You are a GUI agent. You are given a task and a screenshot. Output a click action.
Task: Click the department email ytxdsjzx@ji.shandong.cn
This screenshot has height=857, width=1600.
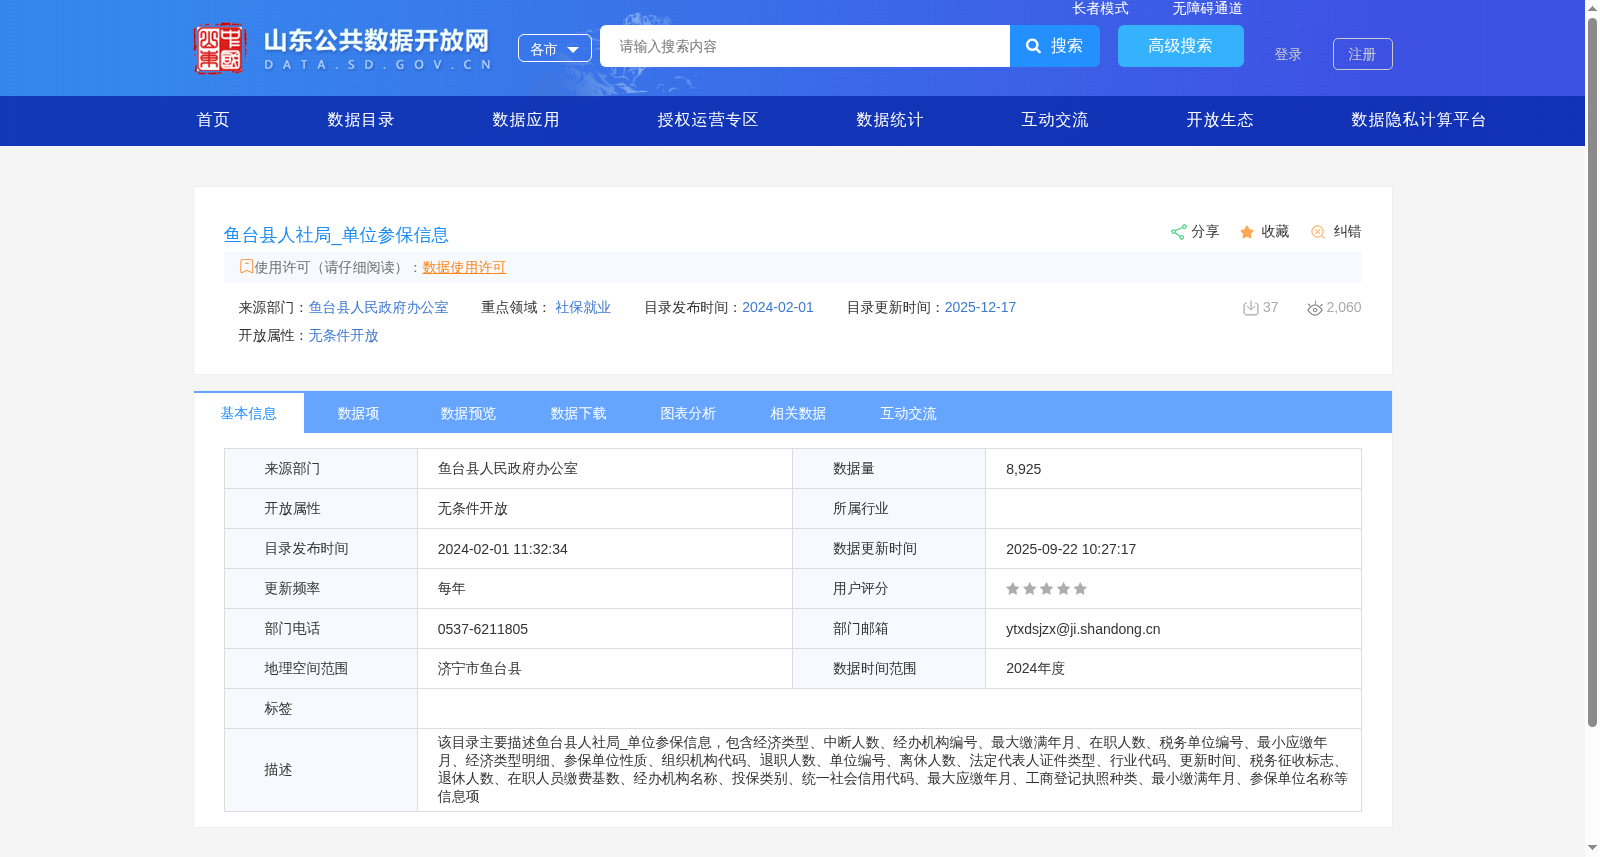pos(1083,629)
